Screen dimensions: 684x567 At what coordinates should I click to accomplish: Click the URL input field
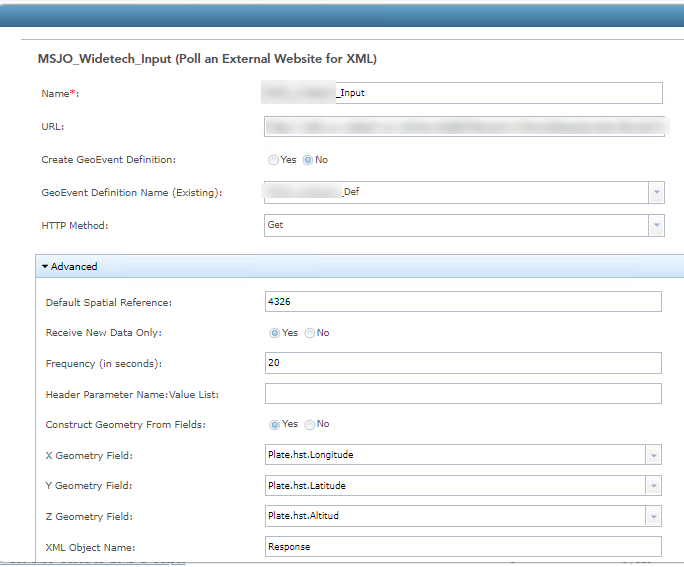(464, 126)
